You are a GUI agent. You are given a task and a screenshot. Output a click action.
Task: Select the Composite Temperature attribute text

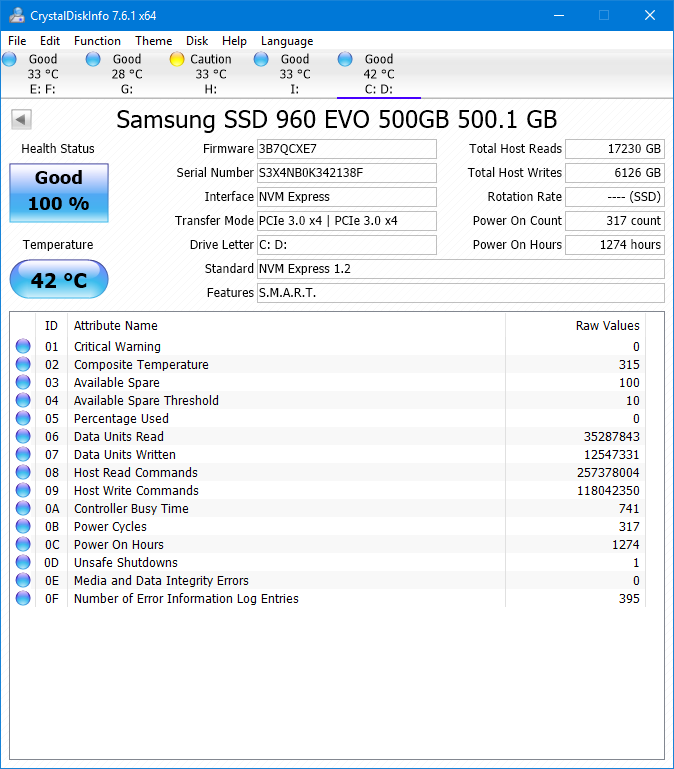(x=141, y=365)
